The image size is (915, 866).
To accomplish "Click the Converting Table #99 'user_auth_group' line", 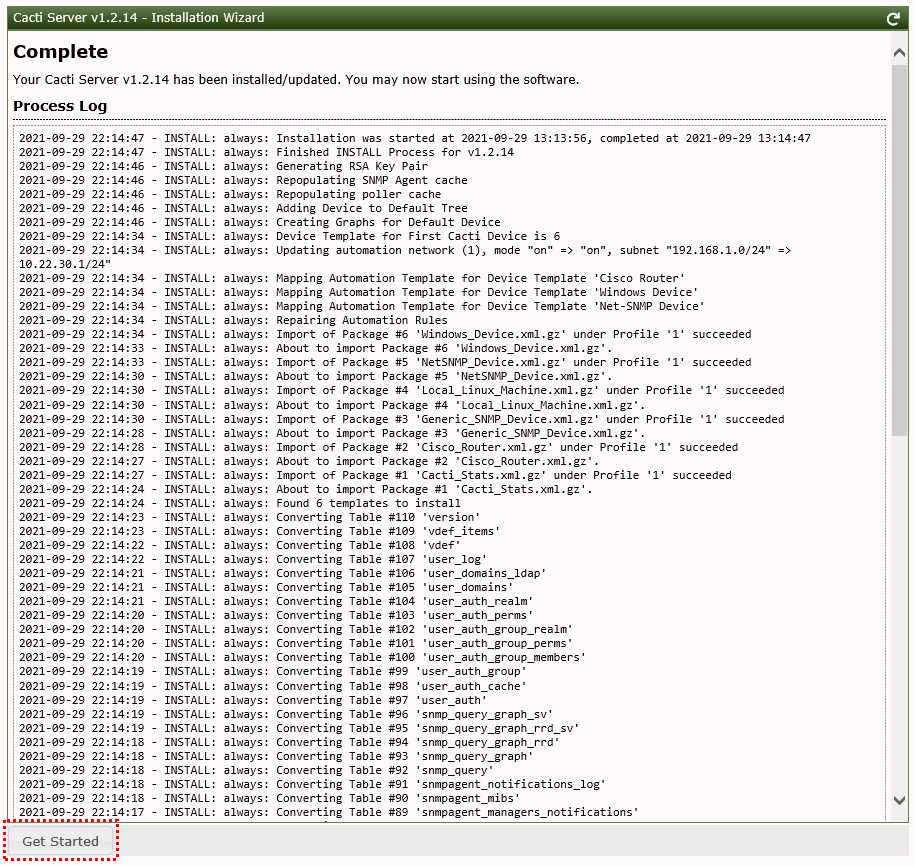I will [x=273, y=672].
